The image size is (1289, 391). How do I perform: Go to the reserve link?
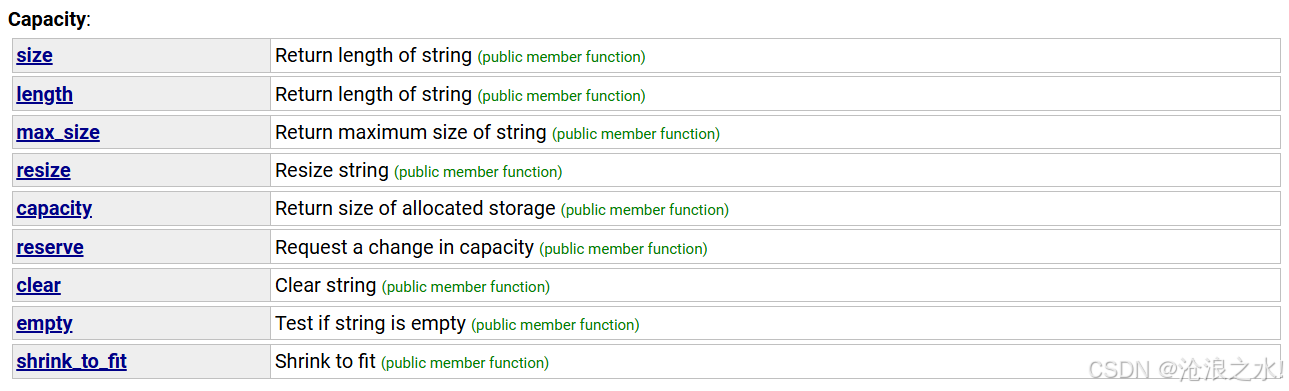coord(50,247)
